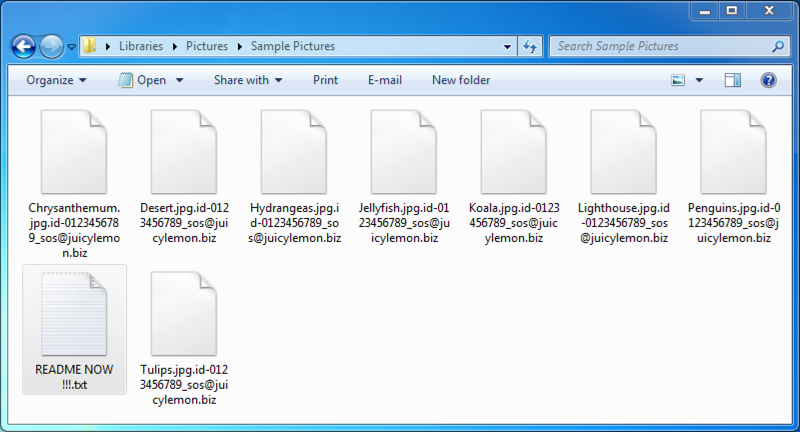Expand the view options dropdown arrow
The image size is (800, 432).
pos(699,80)
